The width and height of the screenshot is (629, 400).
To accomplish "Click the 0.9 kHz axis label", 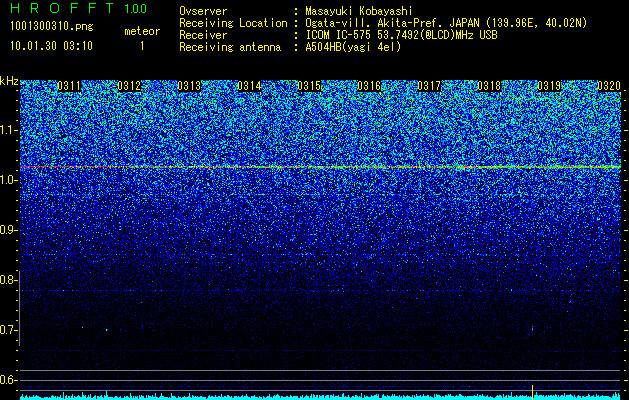I will coord(8,230).
